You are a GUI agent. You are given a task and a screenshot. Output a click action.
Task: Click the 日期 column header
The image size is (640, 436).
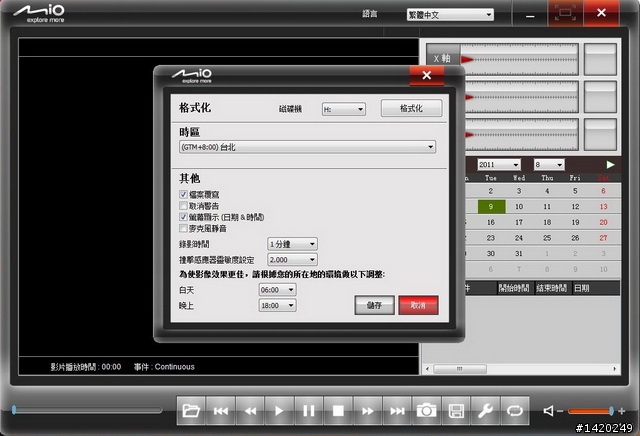[x=595, y=288]
